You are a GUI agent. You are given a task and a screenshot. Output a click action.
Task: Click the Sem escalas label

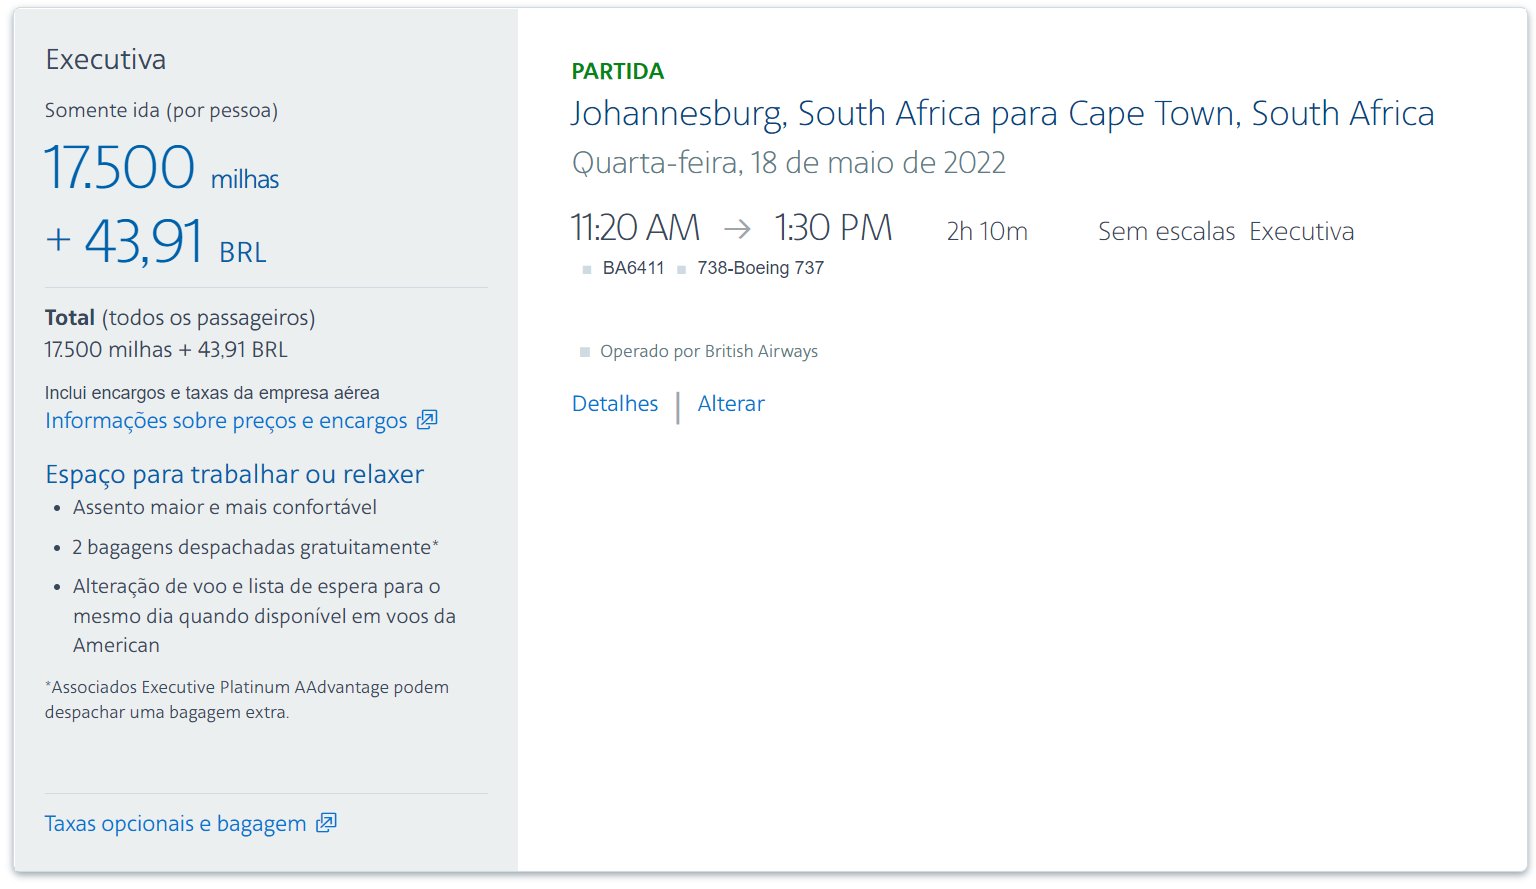1167,232
